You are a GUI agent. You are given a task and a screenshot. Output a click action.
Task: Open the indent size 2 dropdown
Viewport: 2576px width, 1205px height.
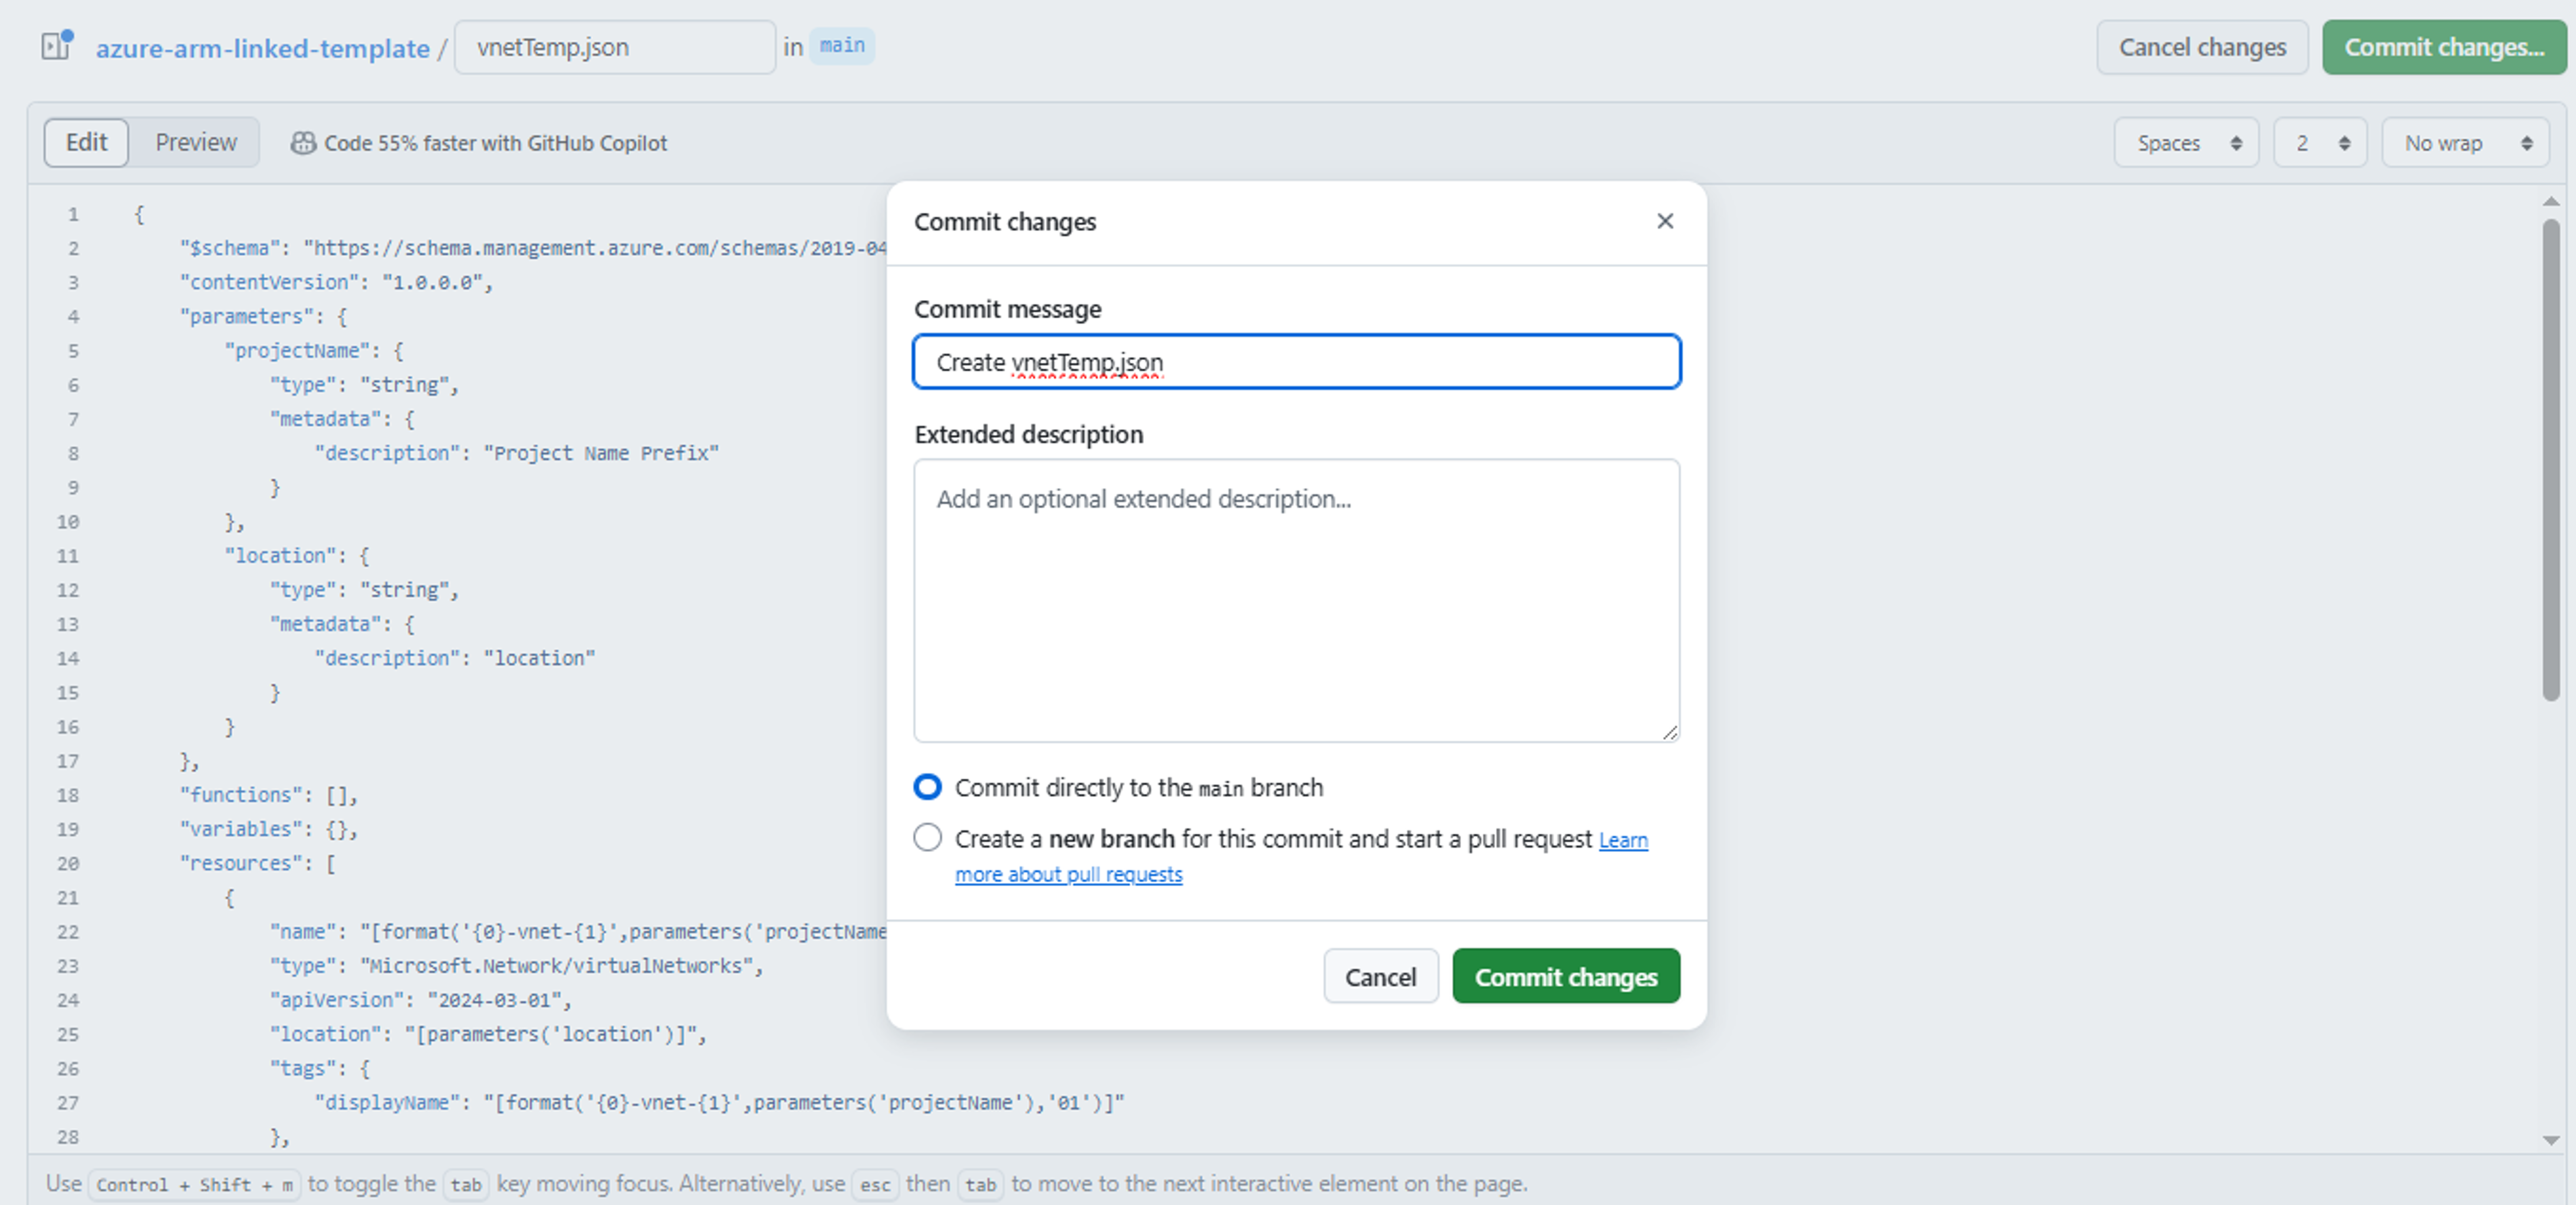click(2319, 142)
